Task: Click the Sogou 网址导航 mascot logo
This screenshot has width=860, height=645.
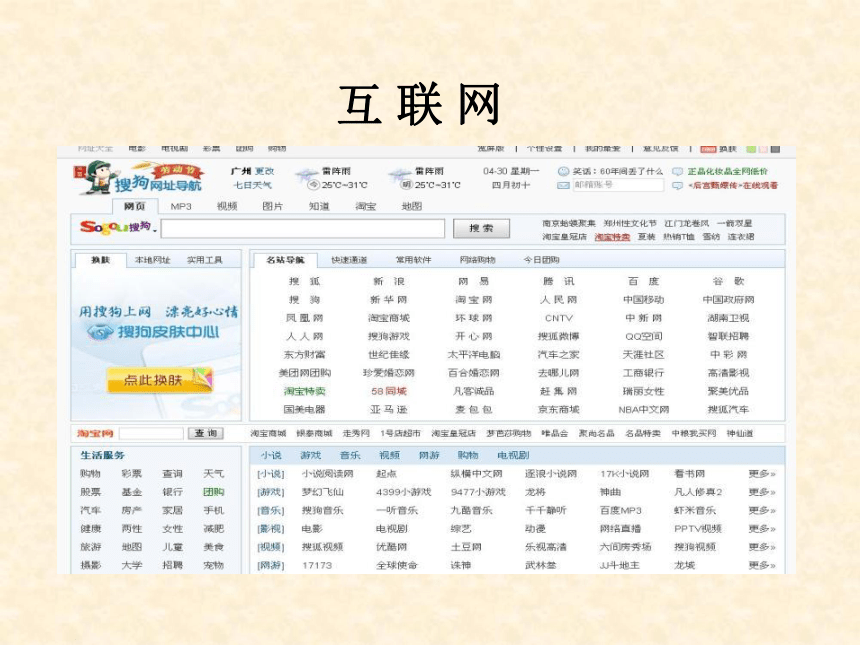Action: coord(138,178)
